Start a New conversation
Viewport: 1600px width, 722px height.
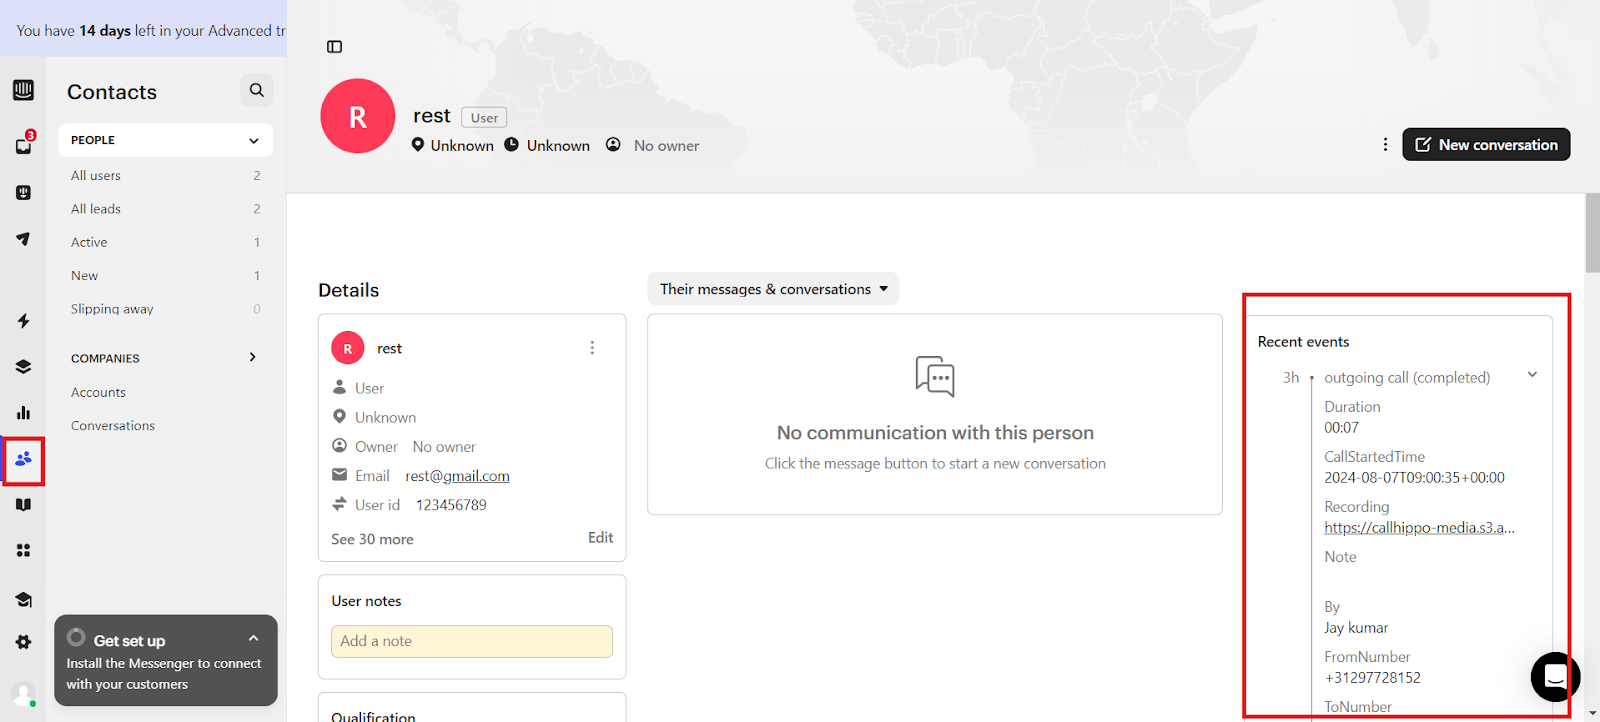click(x=1486, y=144)
